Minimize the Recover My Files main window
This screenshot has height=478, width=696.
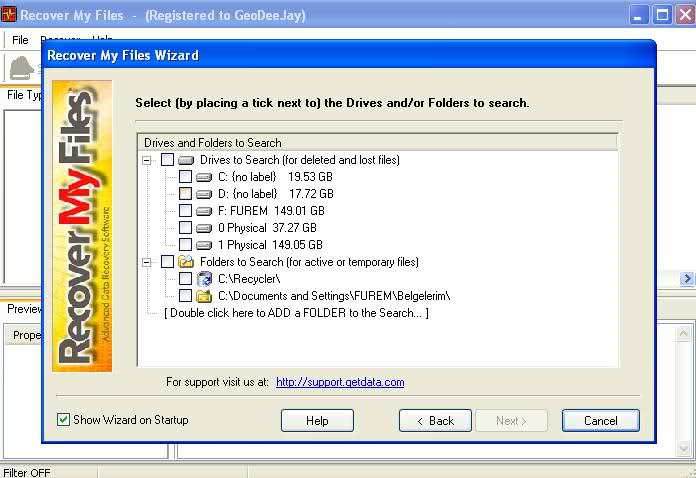pyautogui.click(x=638, y=16)
